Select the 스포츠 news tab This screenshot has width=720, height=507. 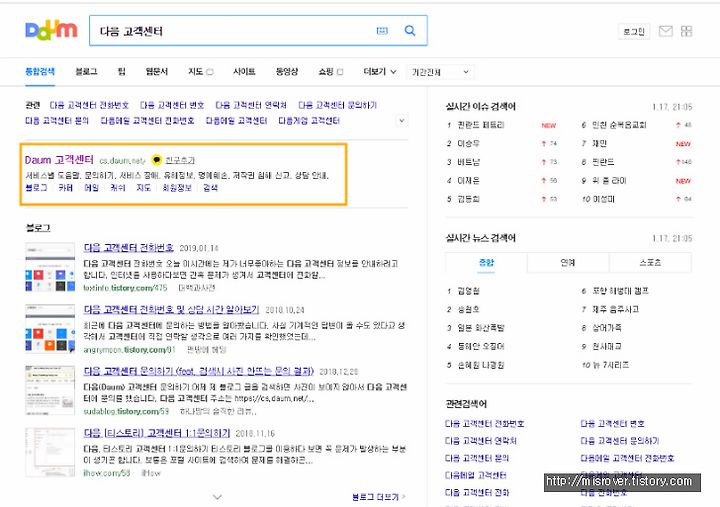650,263
